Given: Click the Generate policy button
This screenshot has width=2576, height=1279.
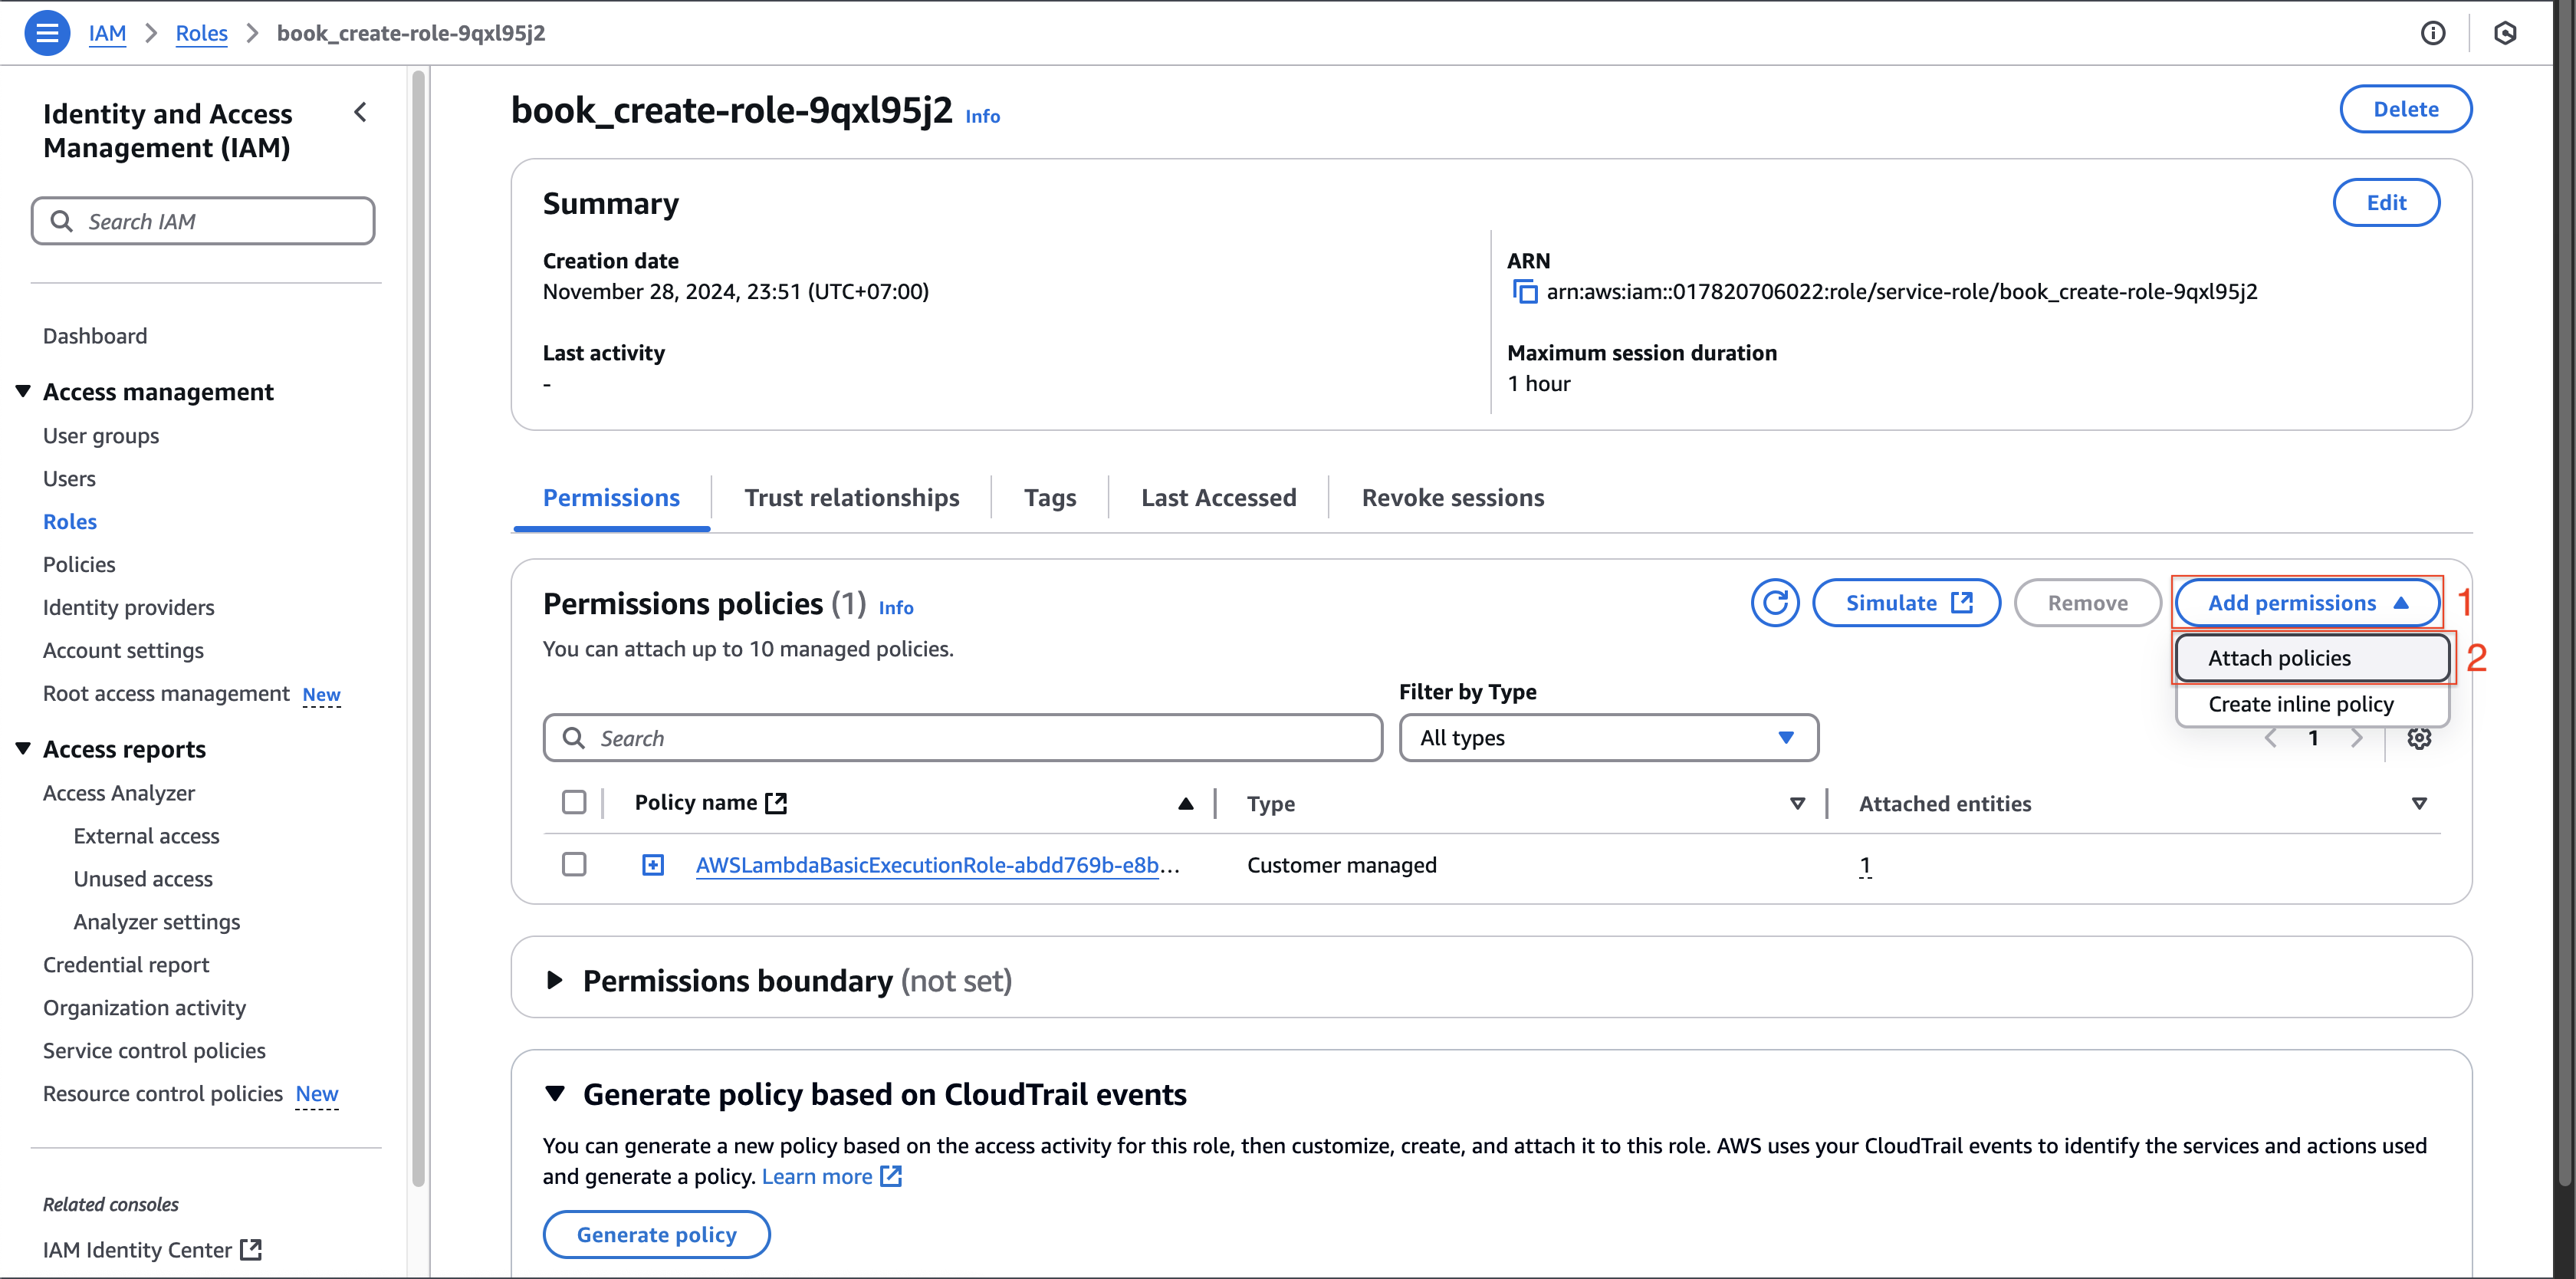Looking at the screenshot, I should tap(656, 1235).
